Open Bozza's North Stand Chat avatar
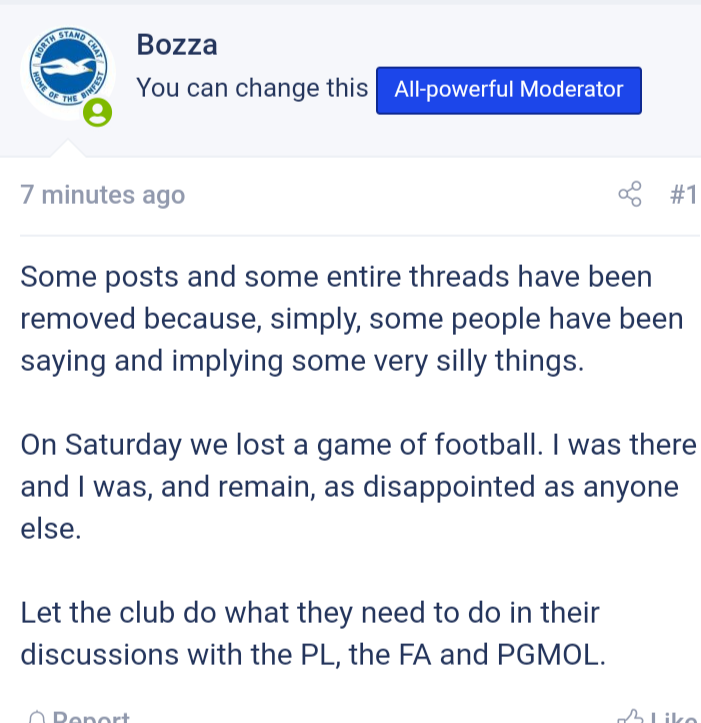Image resolution: width=701 pixels, height=723 pixels. click(x=68, y=73)
